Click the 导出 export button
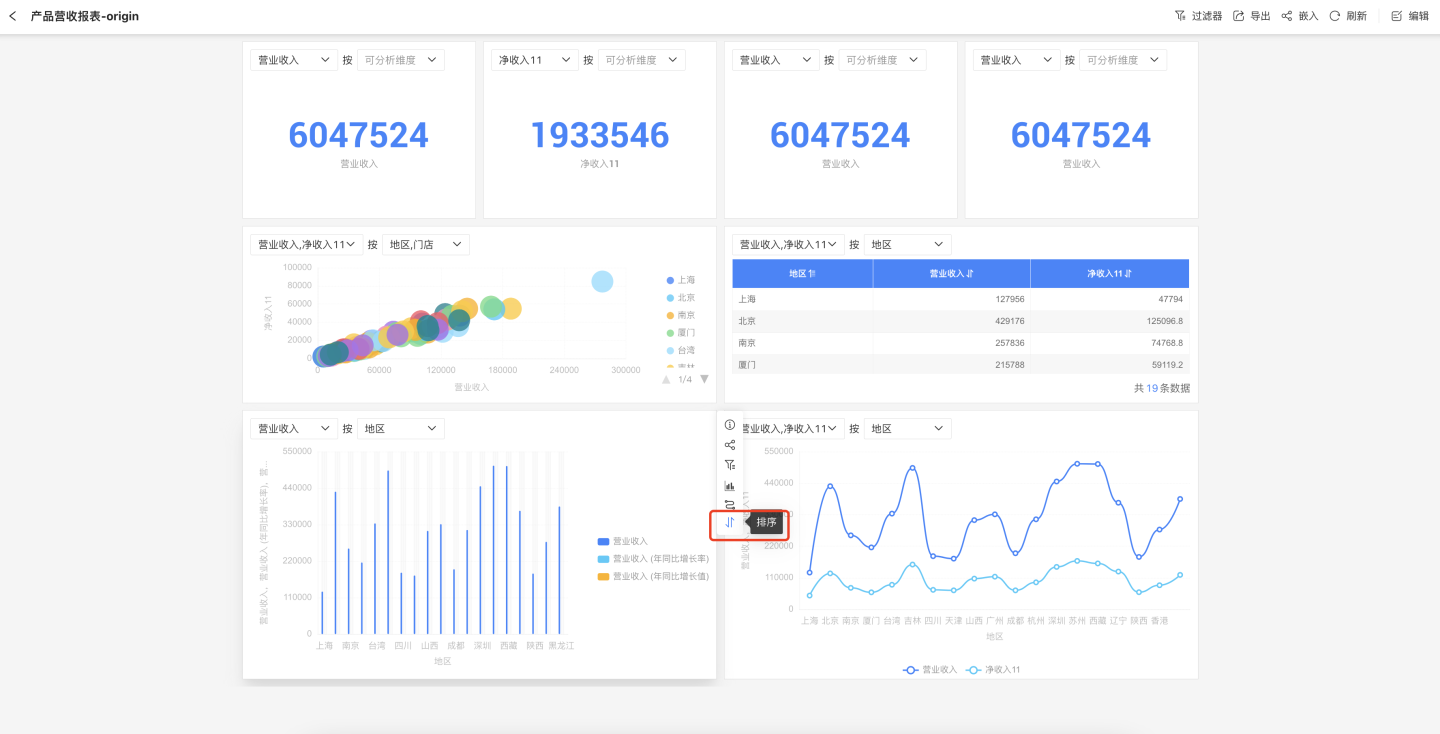The image size is (1440, 734). tap(1252, 16)
